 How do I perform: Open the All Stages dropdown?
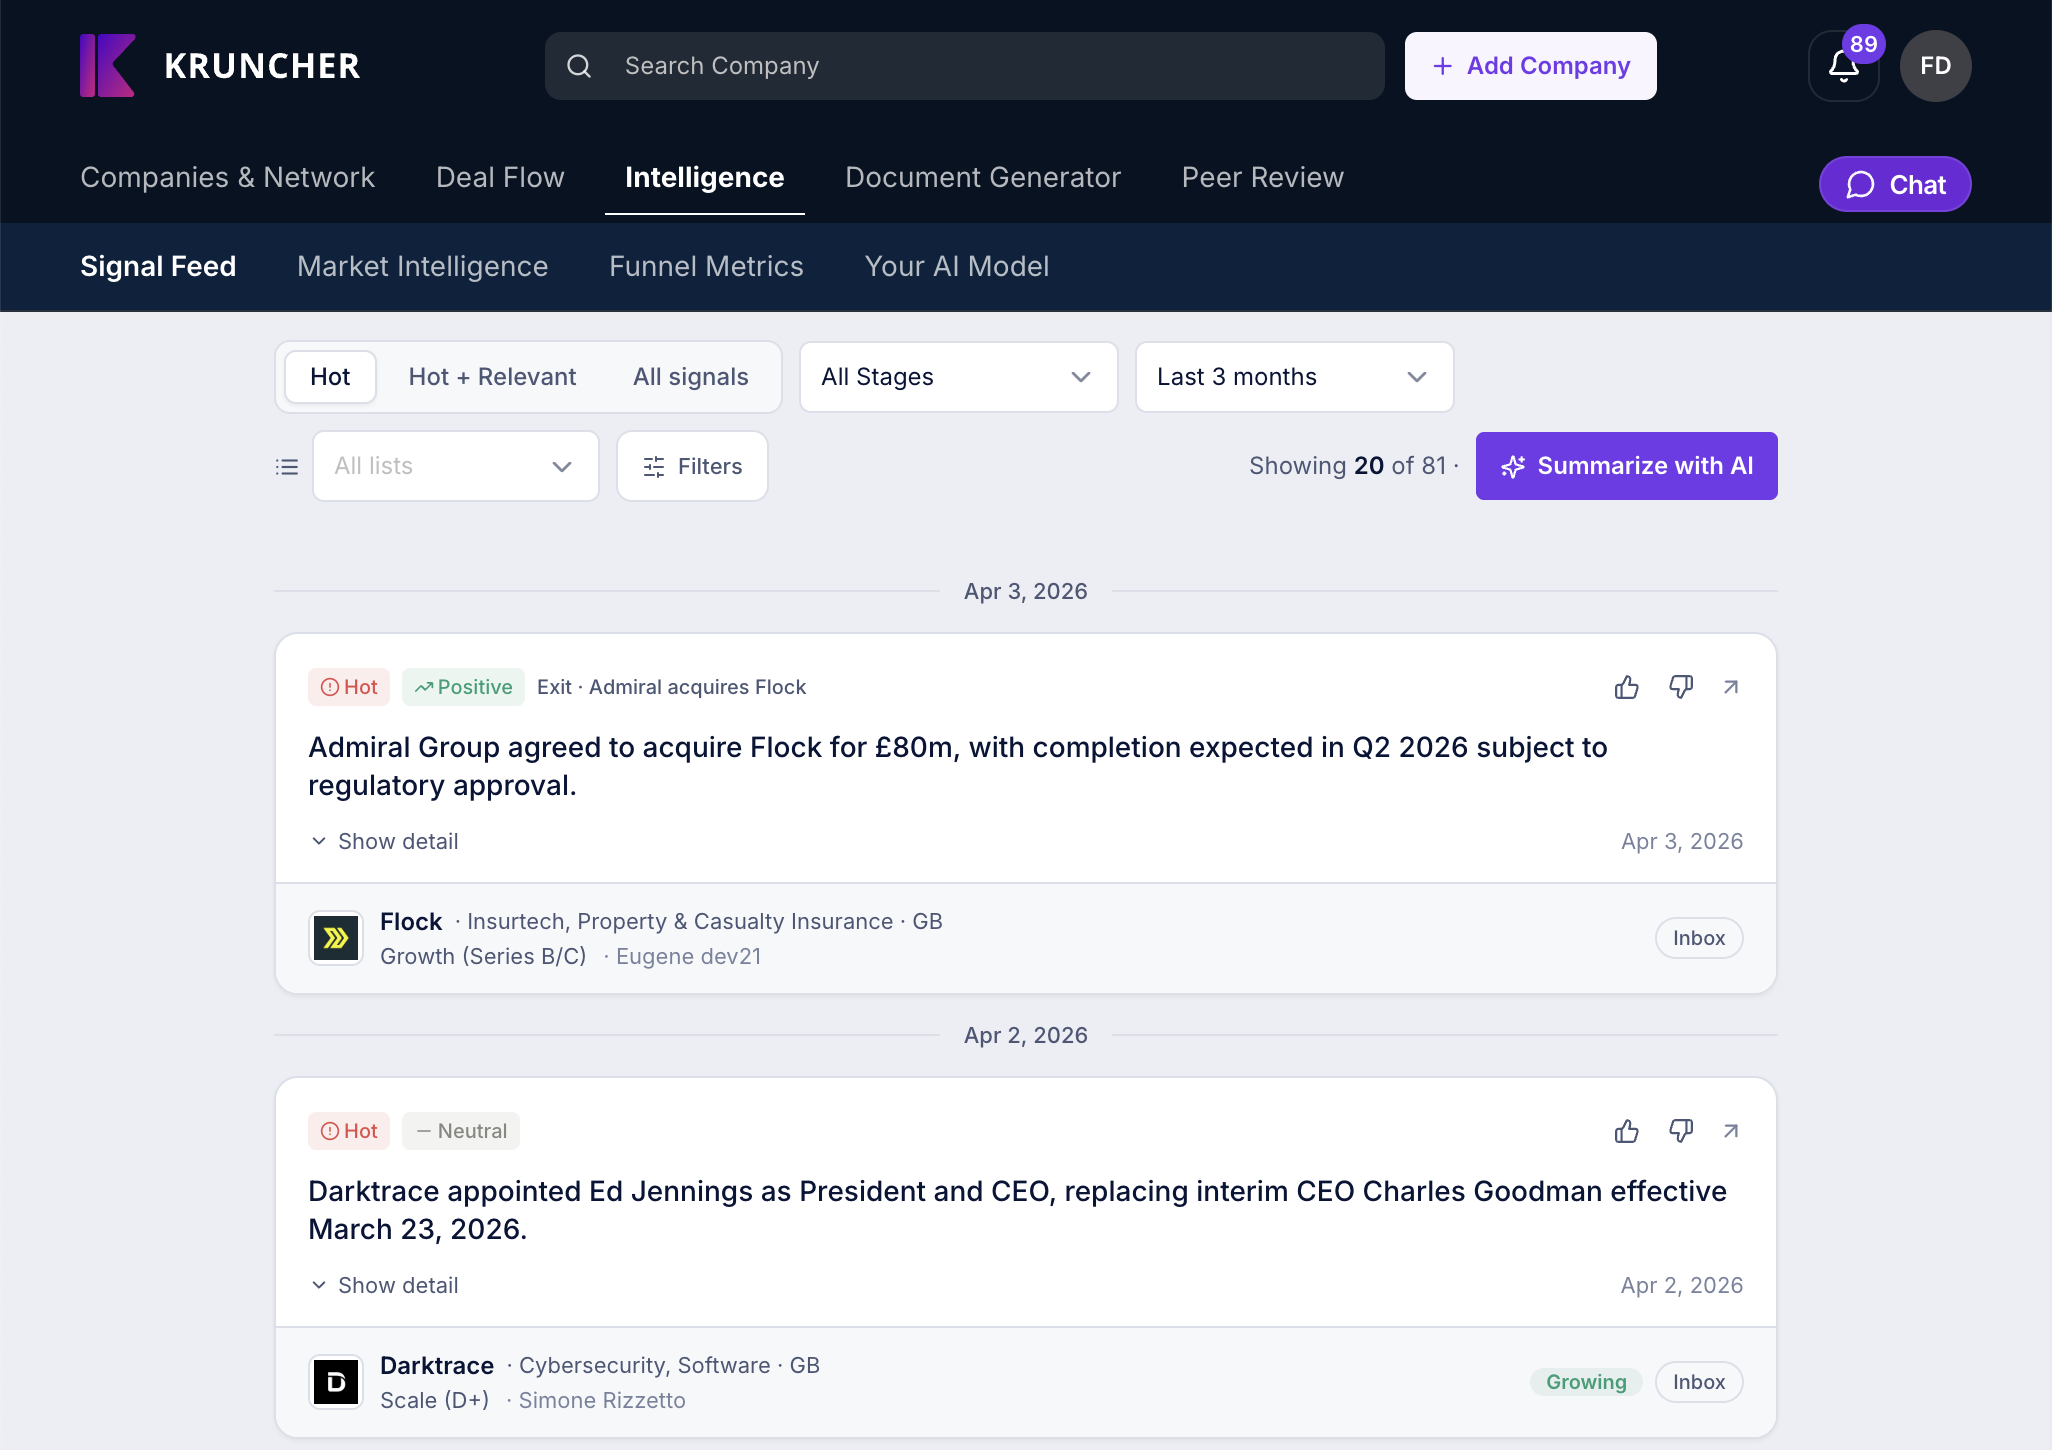click(x=957, y=377)
